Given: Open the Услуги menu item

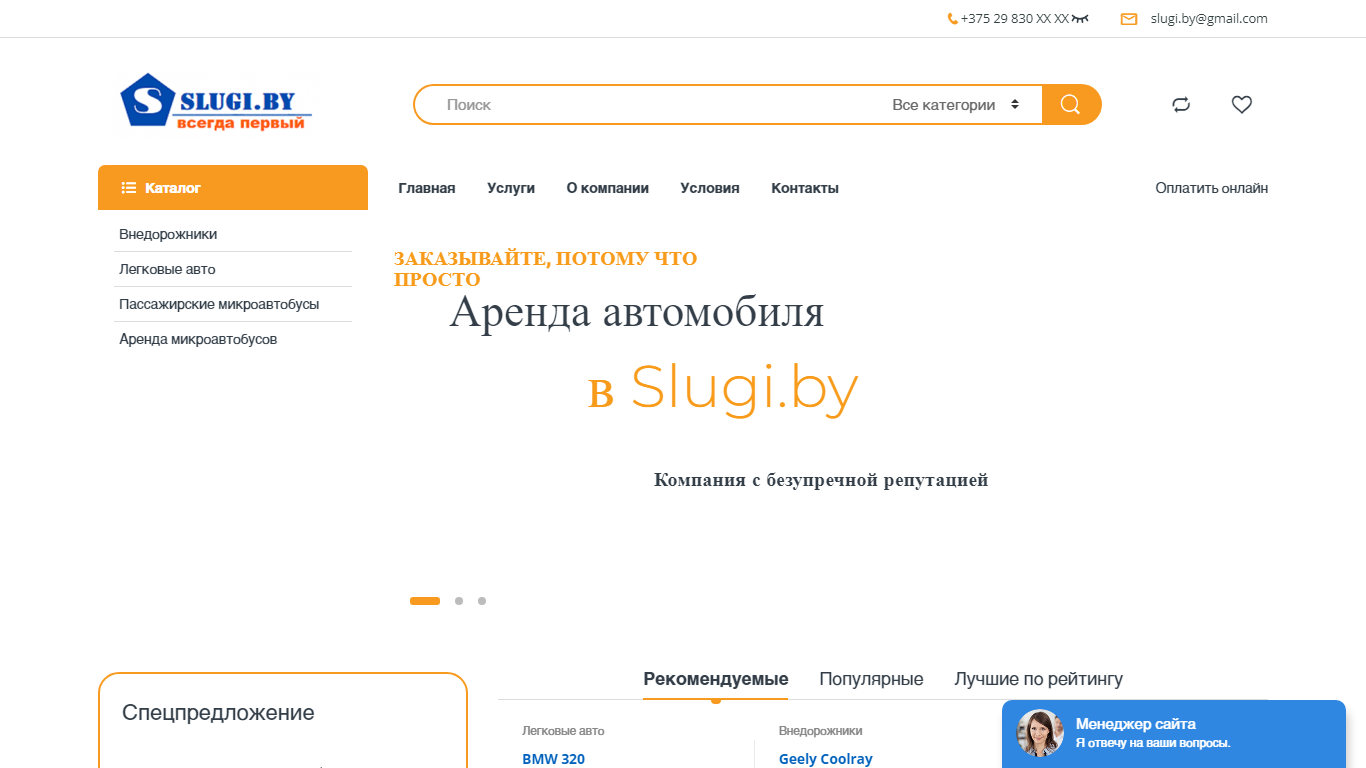Looking at the screenshot, I should pyautogui.click(x=511, y=188).
